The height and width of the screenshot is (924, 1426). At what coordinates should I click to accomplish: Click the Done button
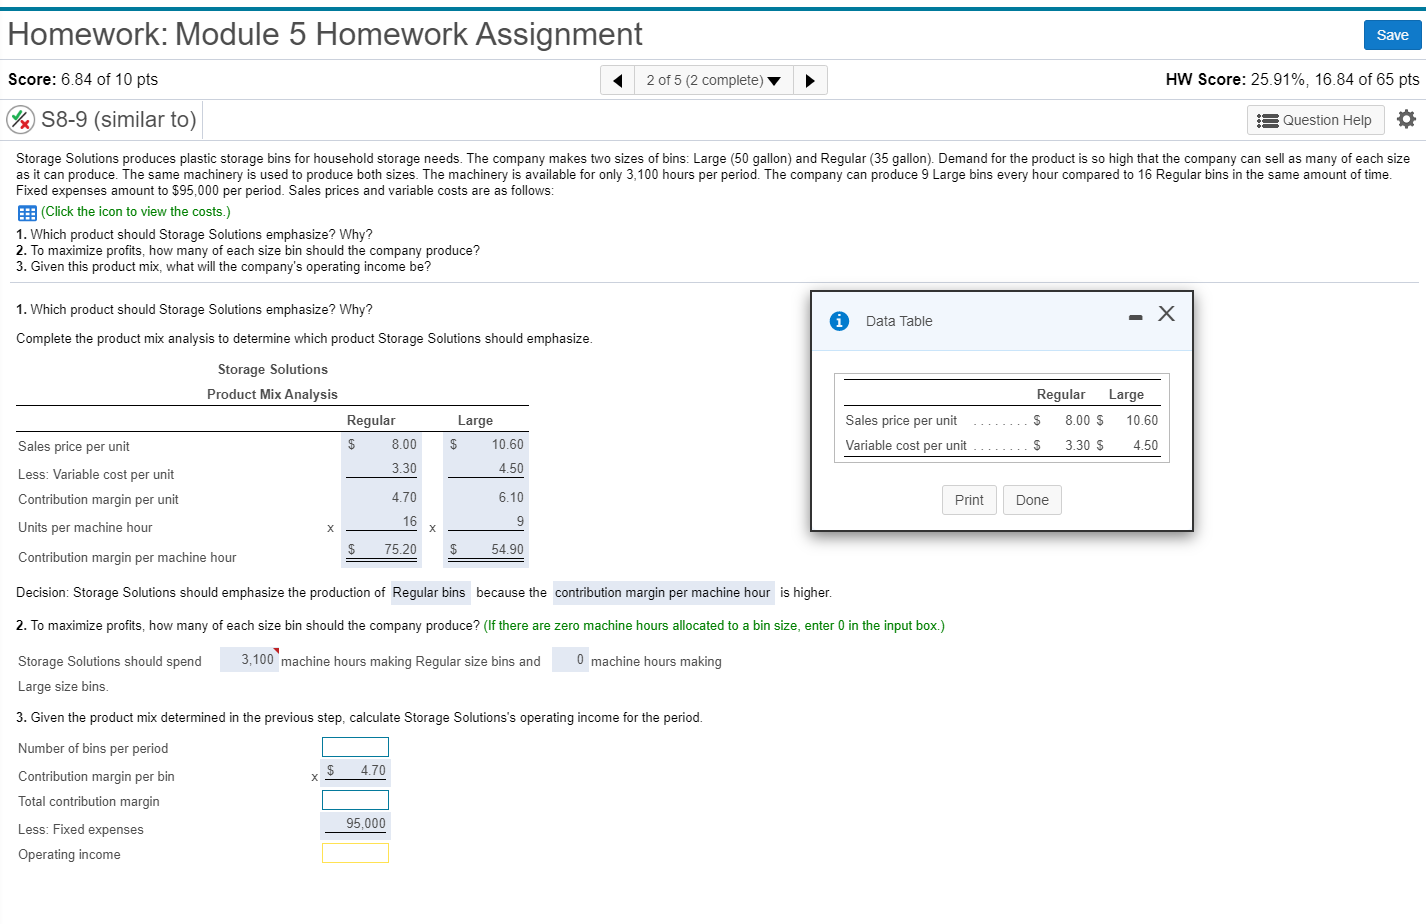(x=1032, y=500)
